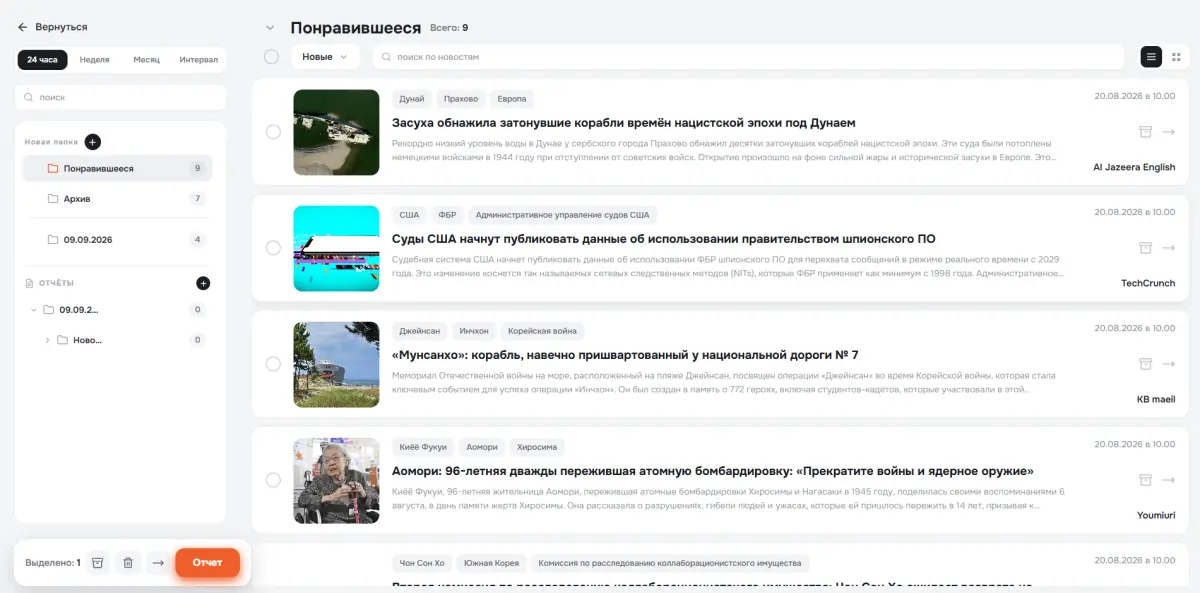The width and height of the screenshot is (1200, 593).
Task: Select the Неделя time tab
Action: [x=94, y=60]
